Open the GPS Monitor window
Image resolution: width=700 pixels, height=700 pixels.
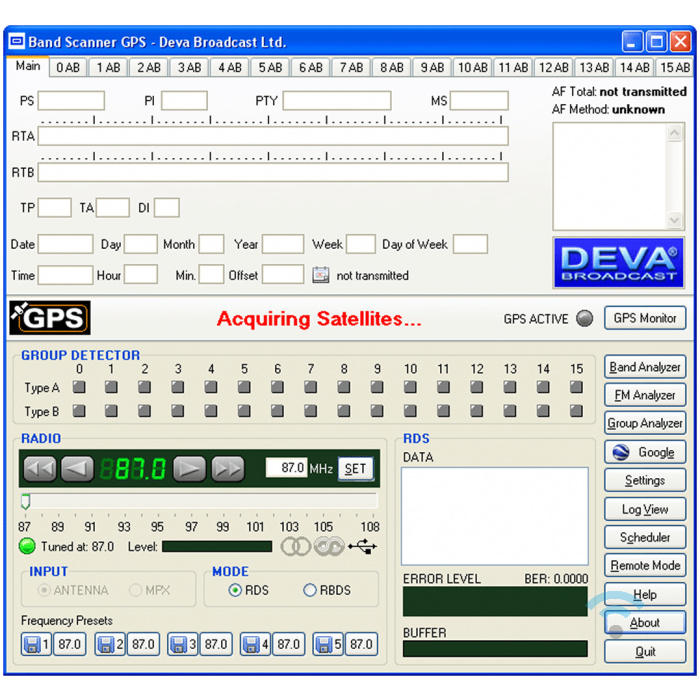[x=645, y=318]
